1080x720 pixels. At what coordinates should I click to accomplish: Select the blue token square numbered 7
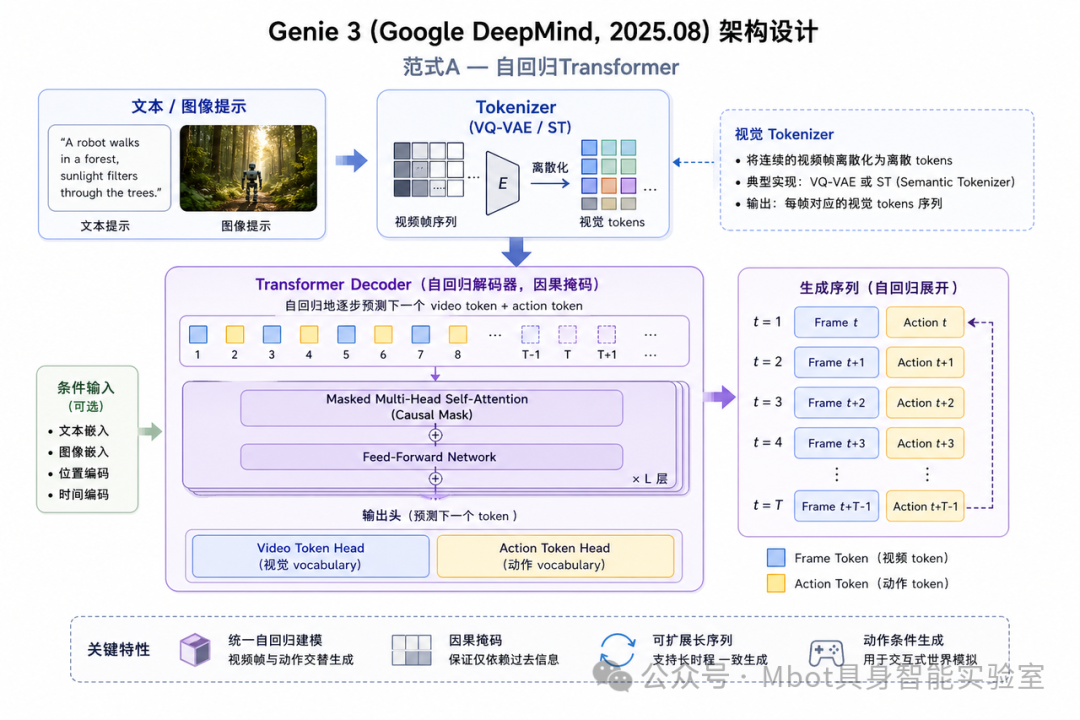pyautogui.click(x=421, y=334)
